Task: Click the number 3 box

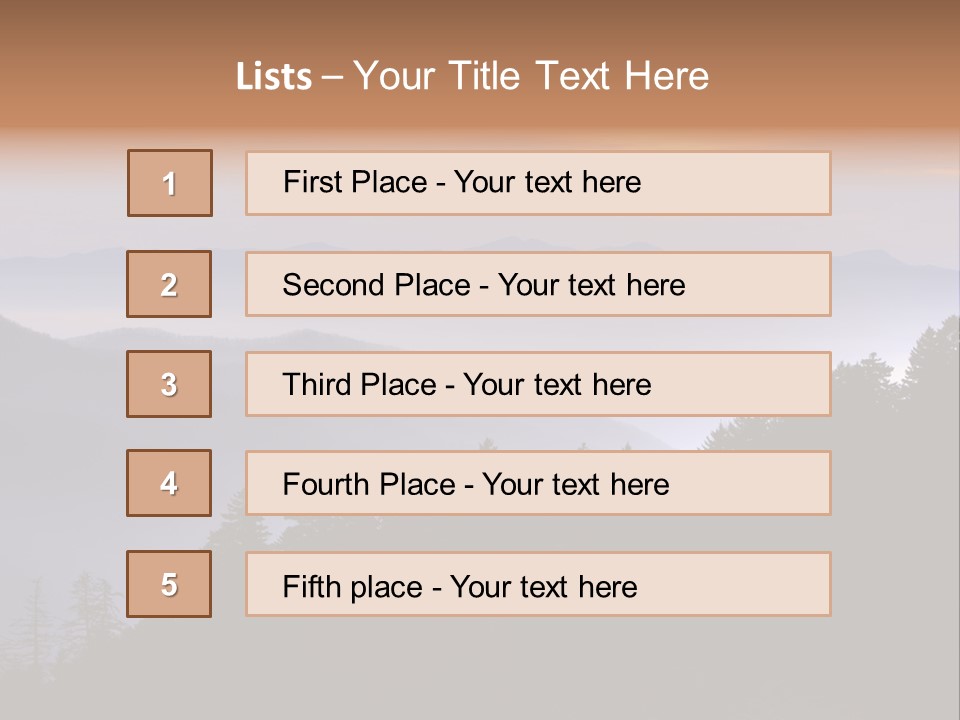Action: tap(169, 384)
